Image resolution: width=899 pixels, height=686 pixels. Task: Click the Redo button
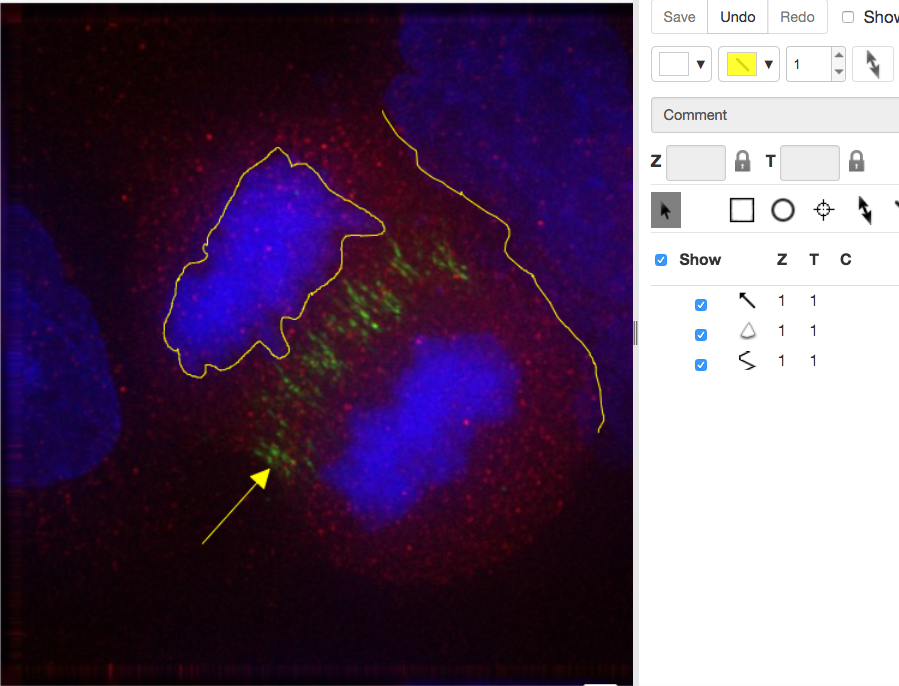(x=797, y=17)
